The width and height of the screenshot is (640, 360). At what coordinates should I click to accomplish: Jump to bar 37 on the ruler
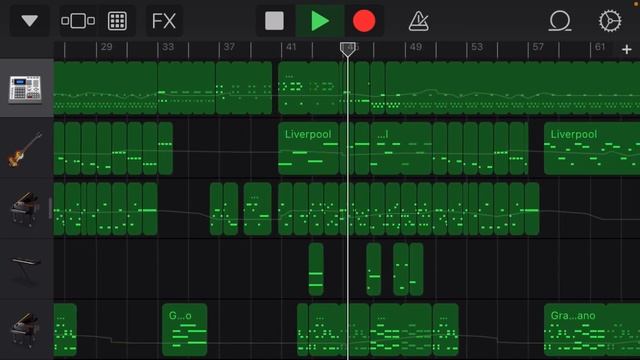229,47
